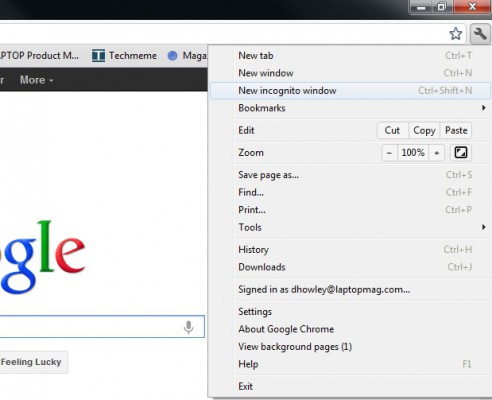The width and height of the screenshot is (492, 400).
Task: Click the Paste button
Action: point(456,130)
